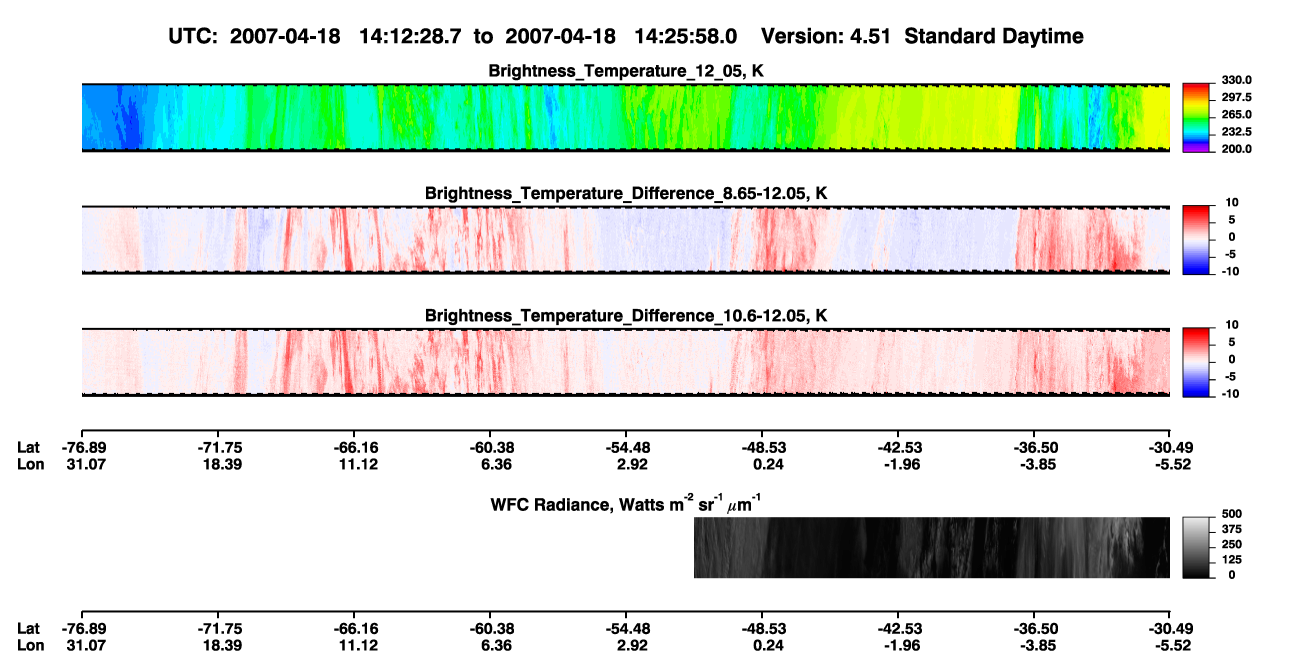Click upper axis longitude value 31.07
Image resolution: width=1300 pixels, height=667 pixels.
pyautogui.click(x=81, y=464)
